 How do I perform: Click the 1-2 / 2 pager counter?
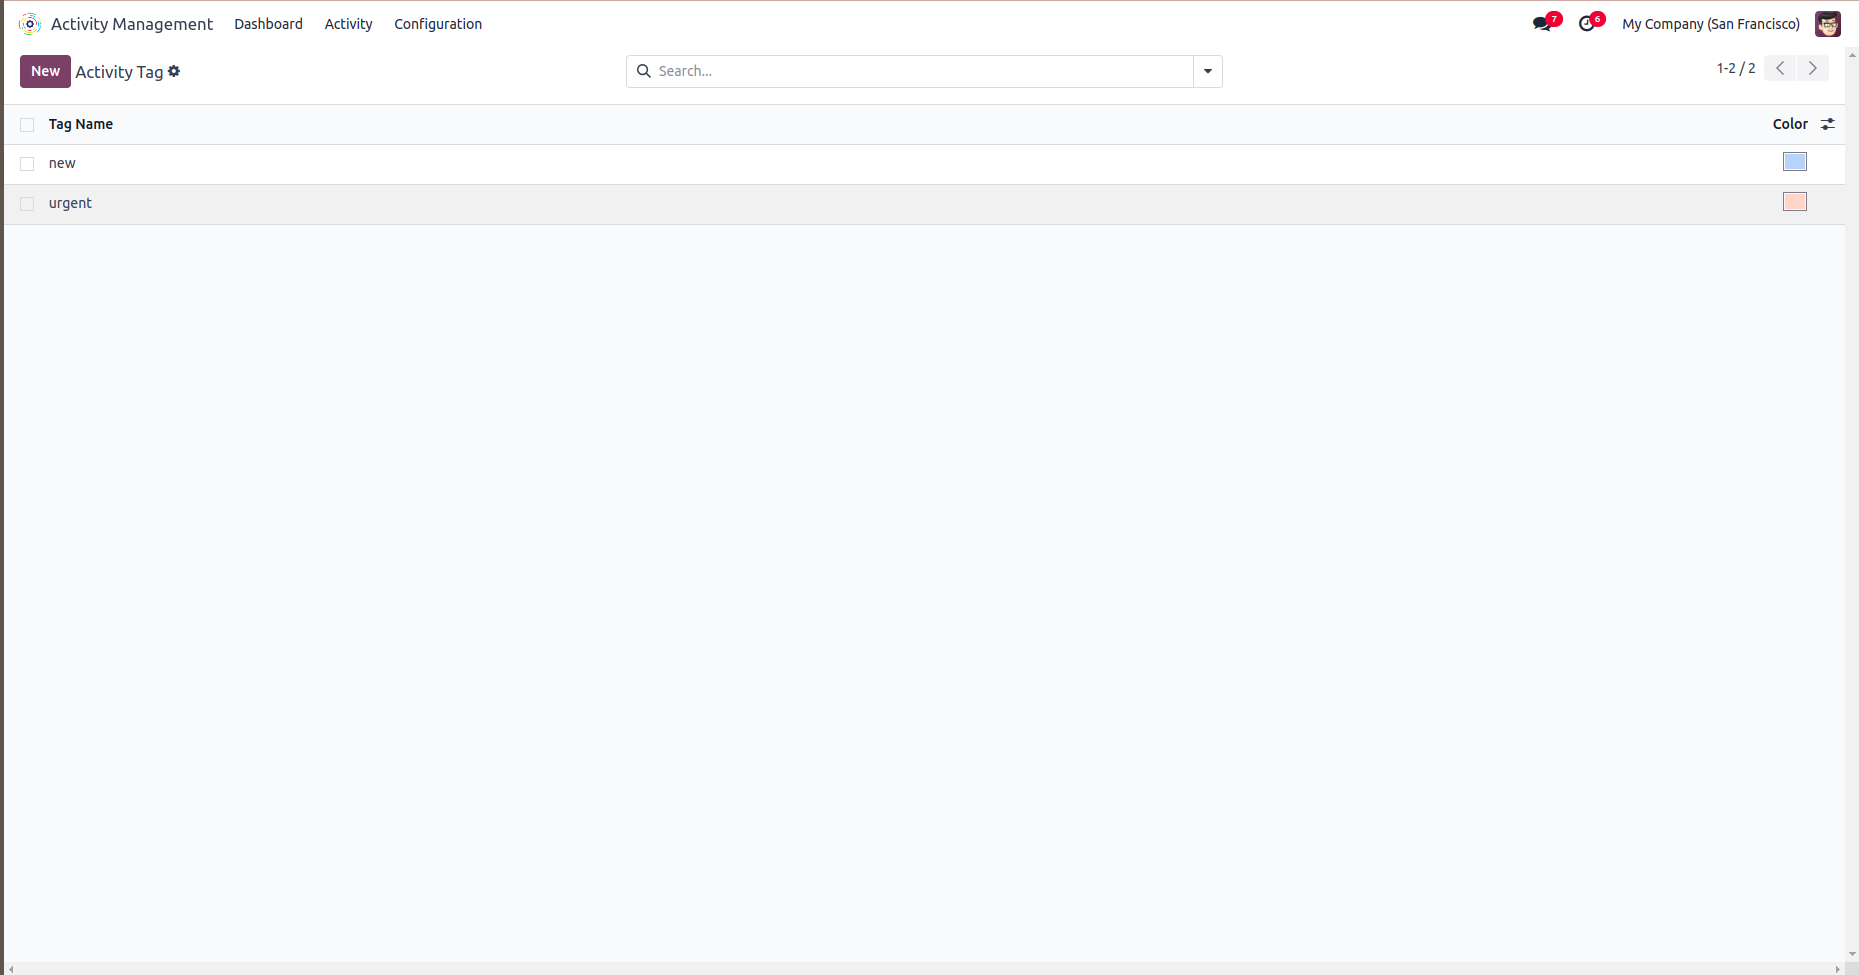click(x=1736, y=68)
